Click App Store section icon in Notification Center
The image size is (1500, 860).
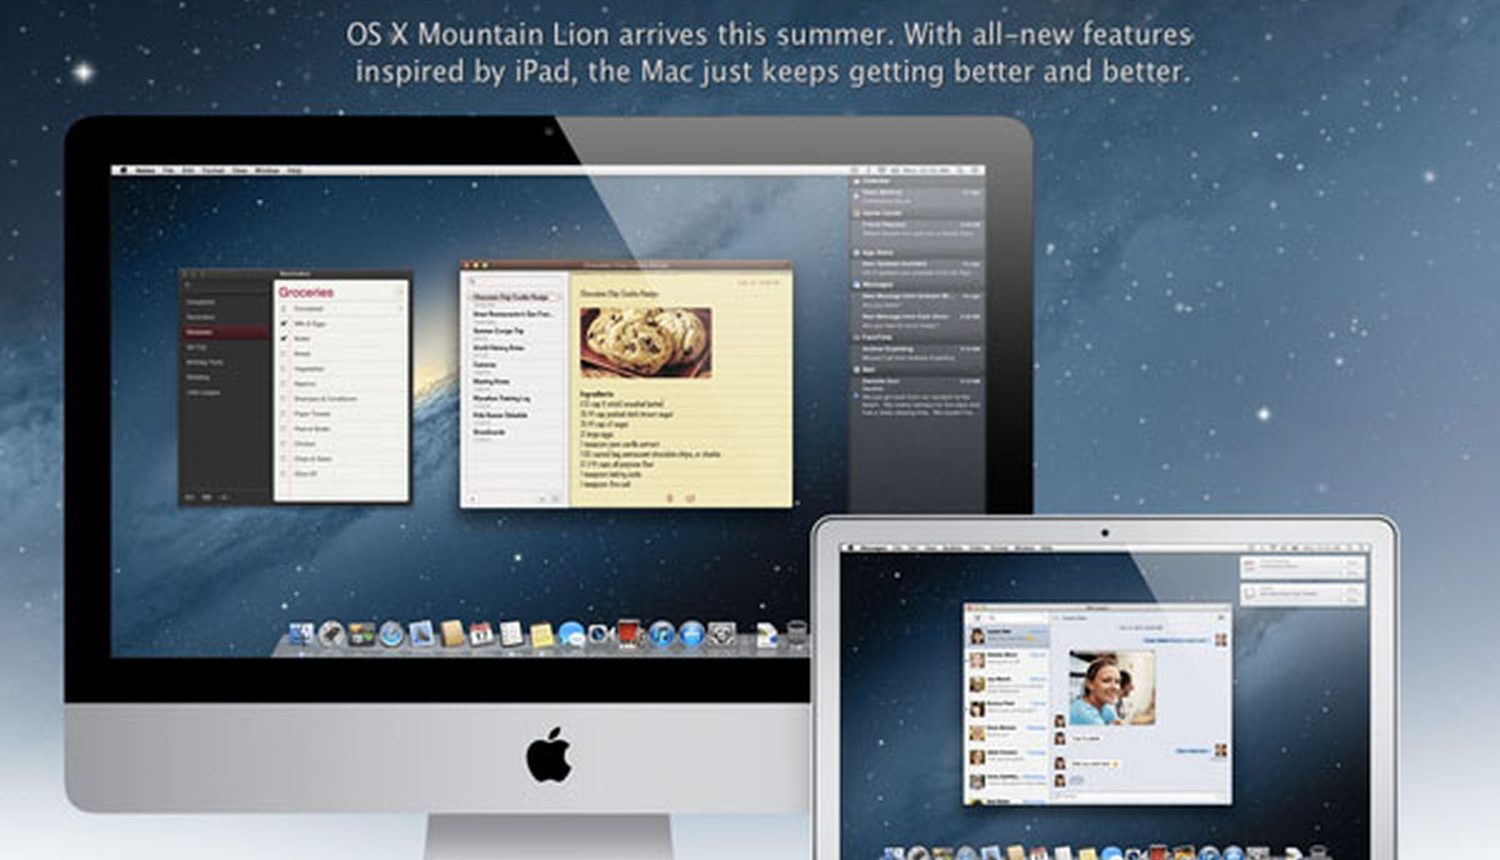coord(857,253)
